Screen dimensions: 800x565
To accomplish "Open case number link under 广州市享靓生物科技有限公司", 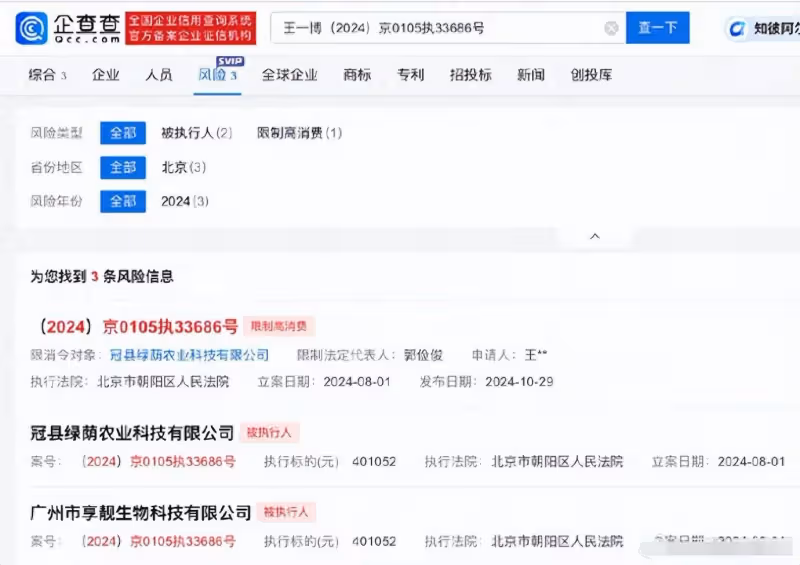I will click(x=159, y=541).
